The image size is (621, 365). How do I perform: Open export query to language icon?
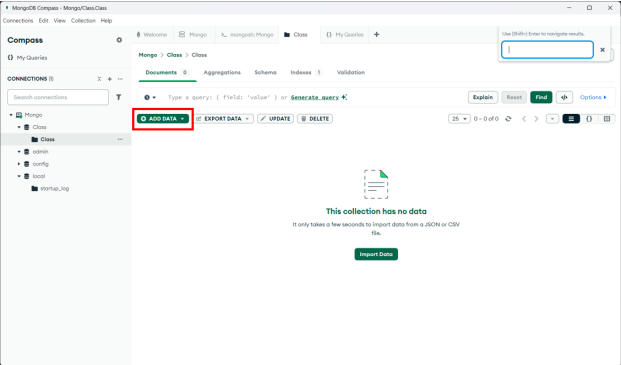(564, 97)
